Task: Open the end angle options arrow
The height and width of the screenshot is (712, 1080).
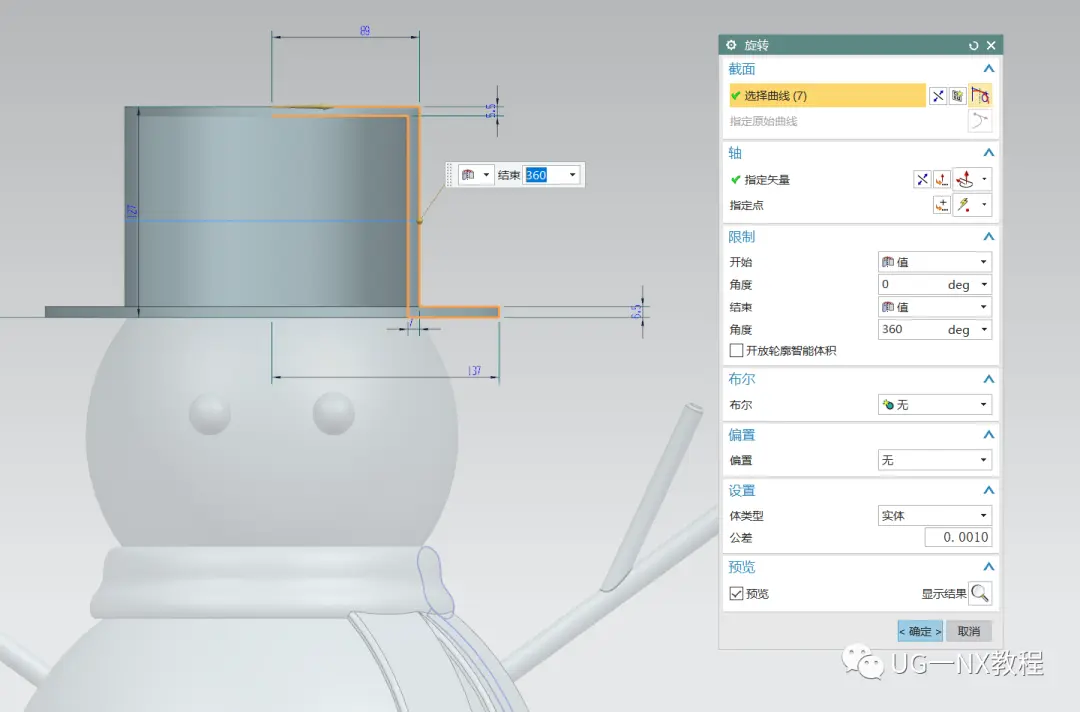Action: [x=984, y=330]
